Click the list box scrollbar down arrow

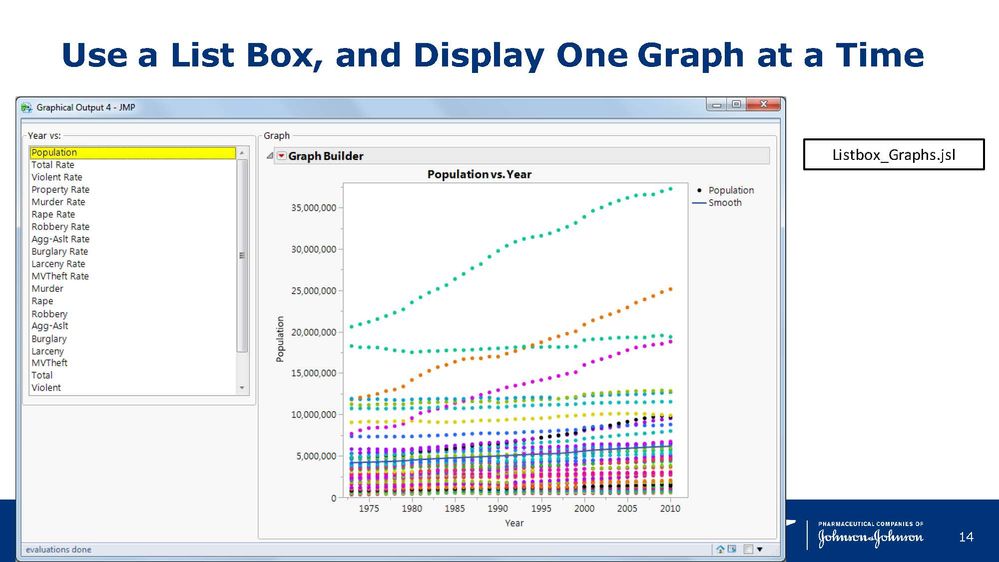point(242,388)
